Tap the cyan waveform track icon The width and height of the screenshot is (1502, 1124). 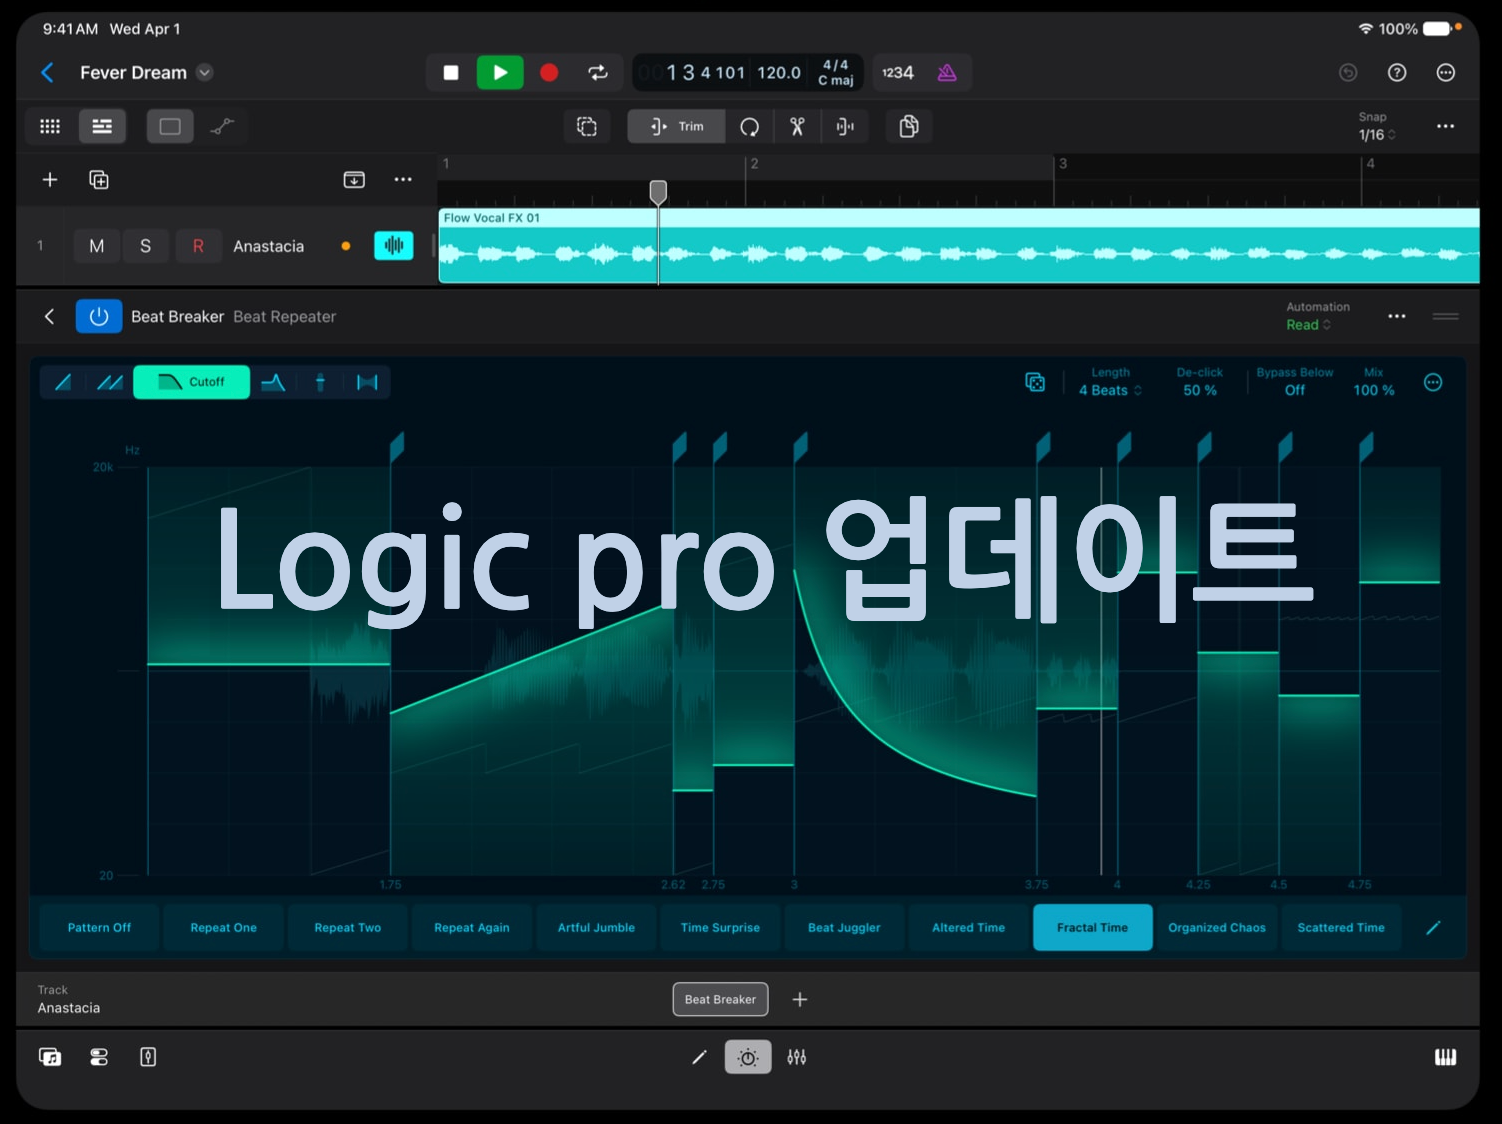394,246
